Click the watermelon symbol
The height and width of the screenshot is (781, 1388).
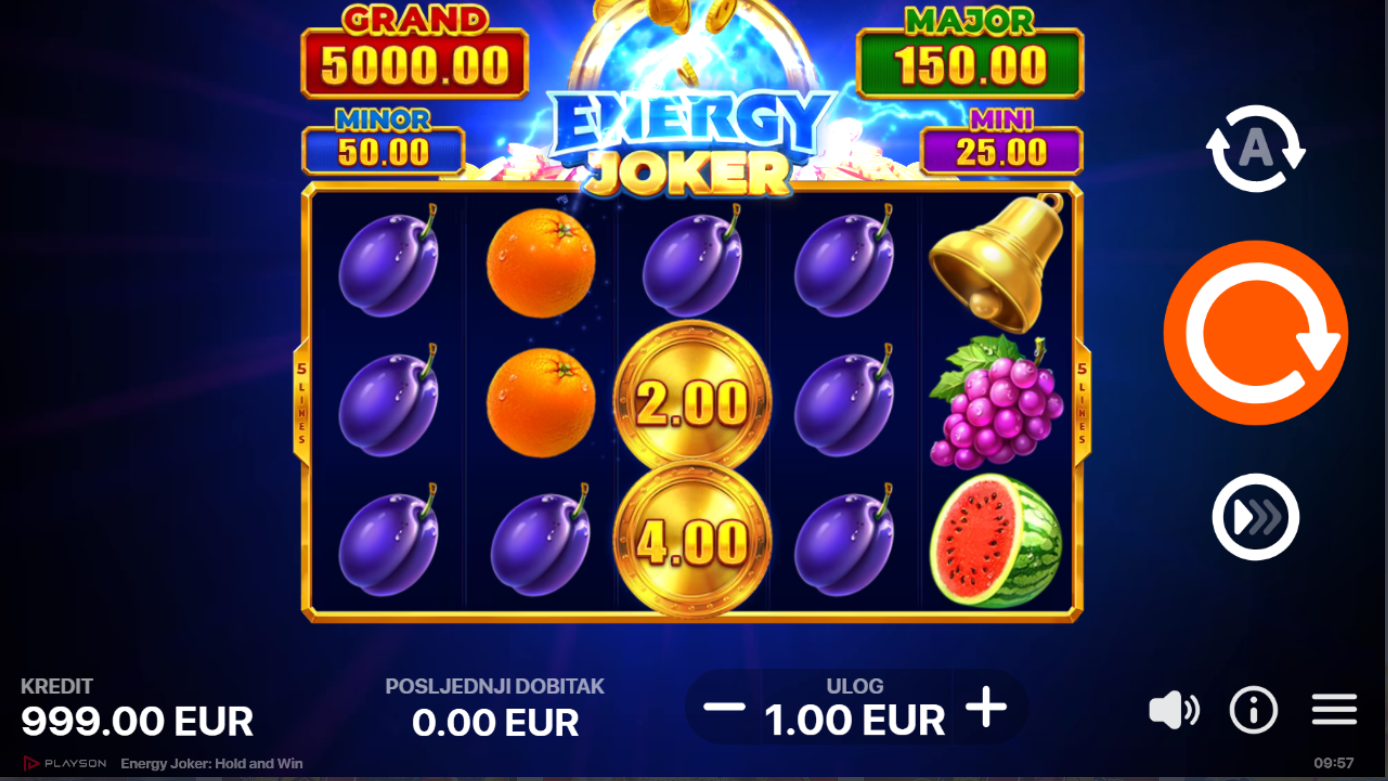[996, 541]
